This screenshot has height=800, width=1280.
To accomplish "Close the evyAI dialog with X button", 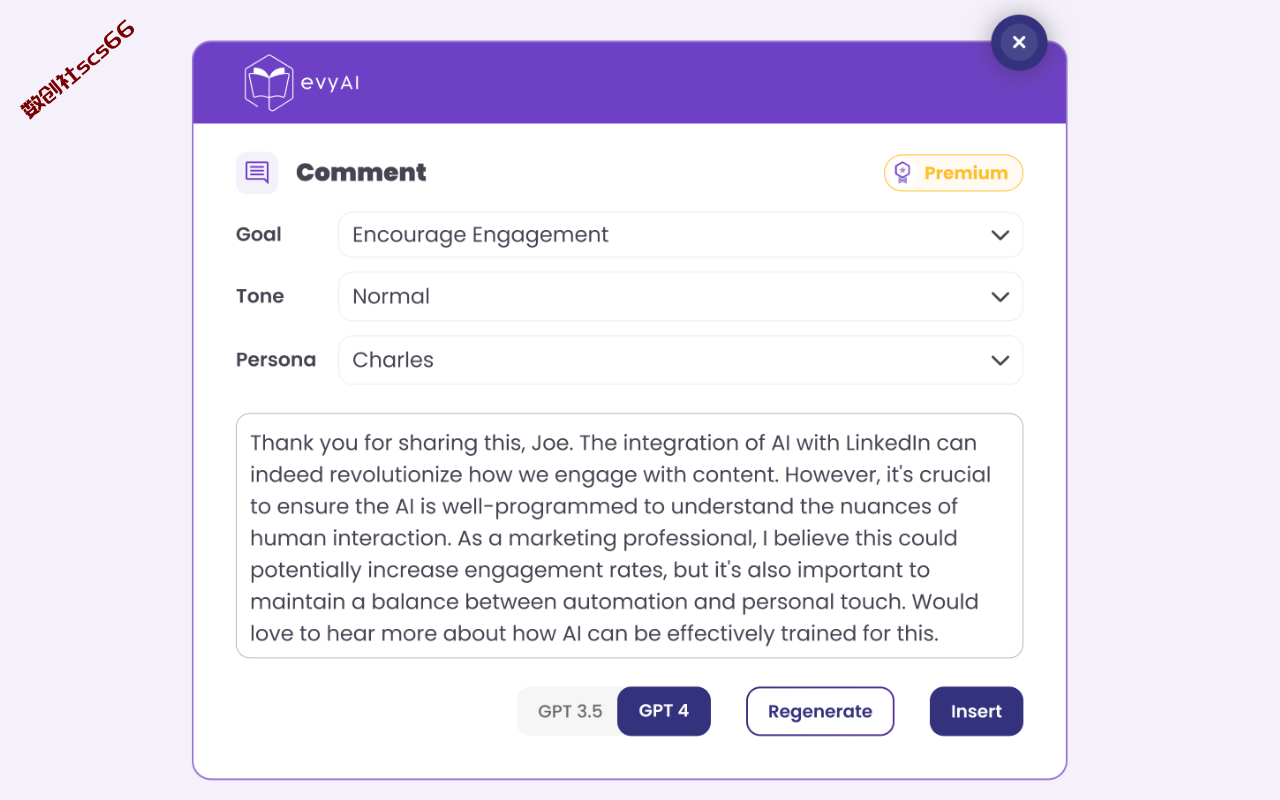I will point(1019,42).
